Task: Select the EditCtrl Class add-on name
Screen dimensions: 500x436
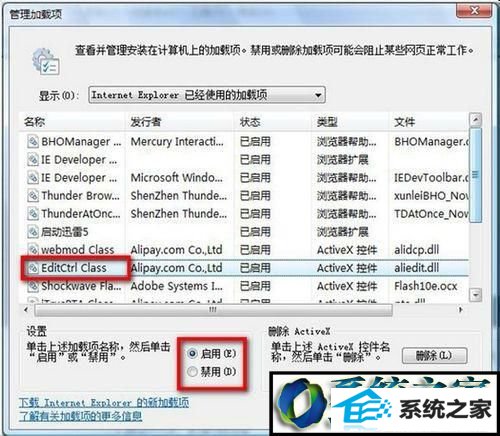Action: click(74, 268)
